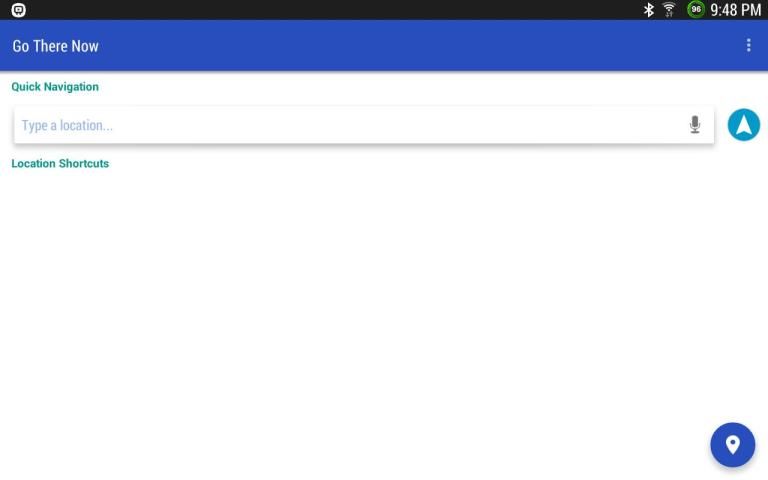
Task: Click the Quick Navigation heading
Action: point(55,87)
